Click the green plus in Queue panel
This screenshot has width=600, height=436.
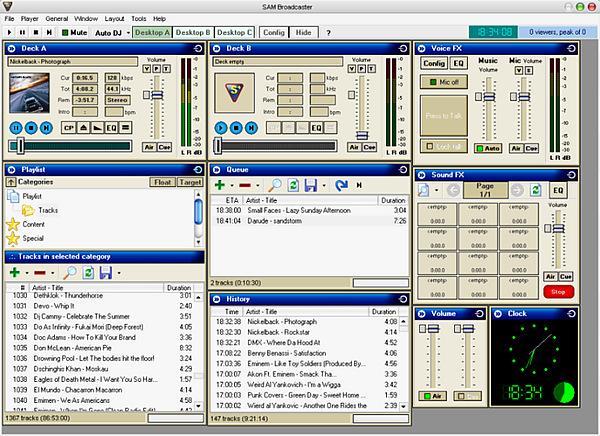pyautogui.click(x=220, y=185)
